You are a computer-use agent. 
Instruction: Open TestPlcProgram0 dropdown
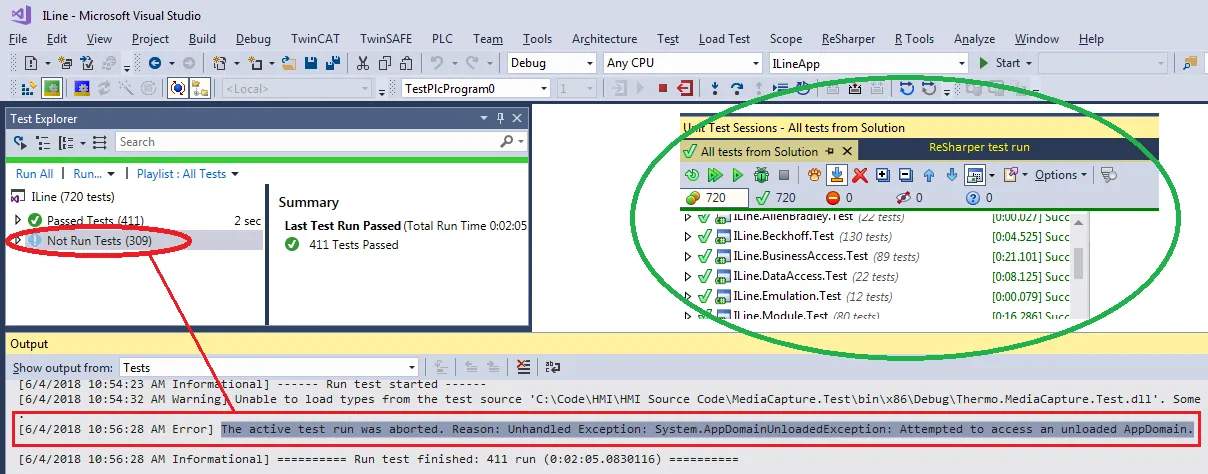click(476, 89)
